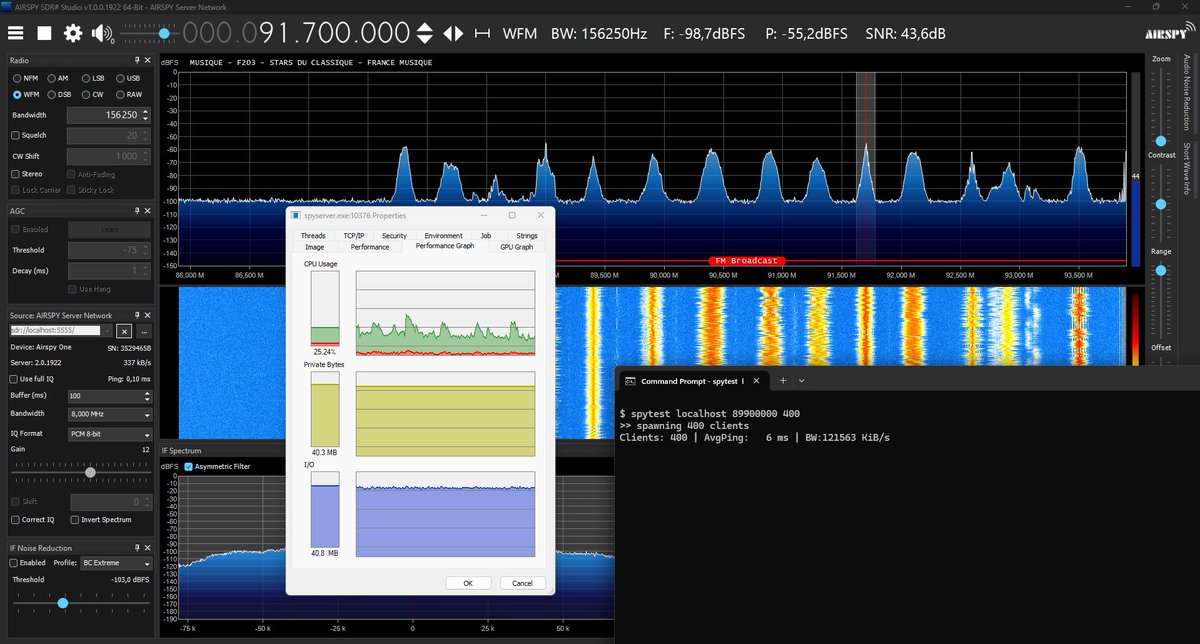Untick the Asymmetric Filter checkbox
Image resolution: width=1200 pixels, height=644 pixels.
188,467
